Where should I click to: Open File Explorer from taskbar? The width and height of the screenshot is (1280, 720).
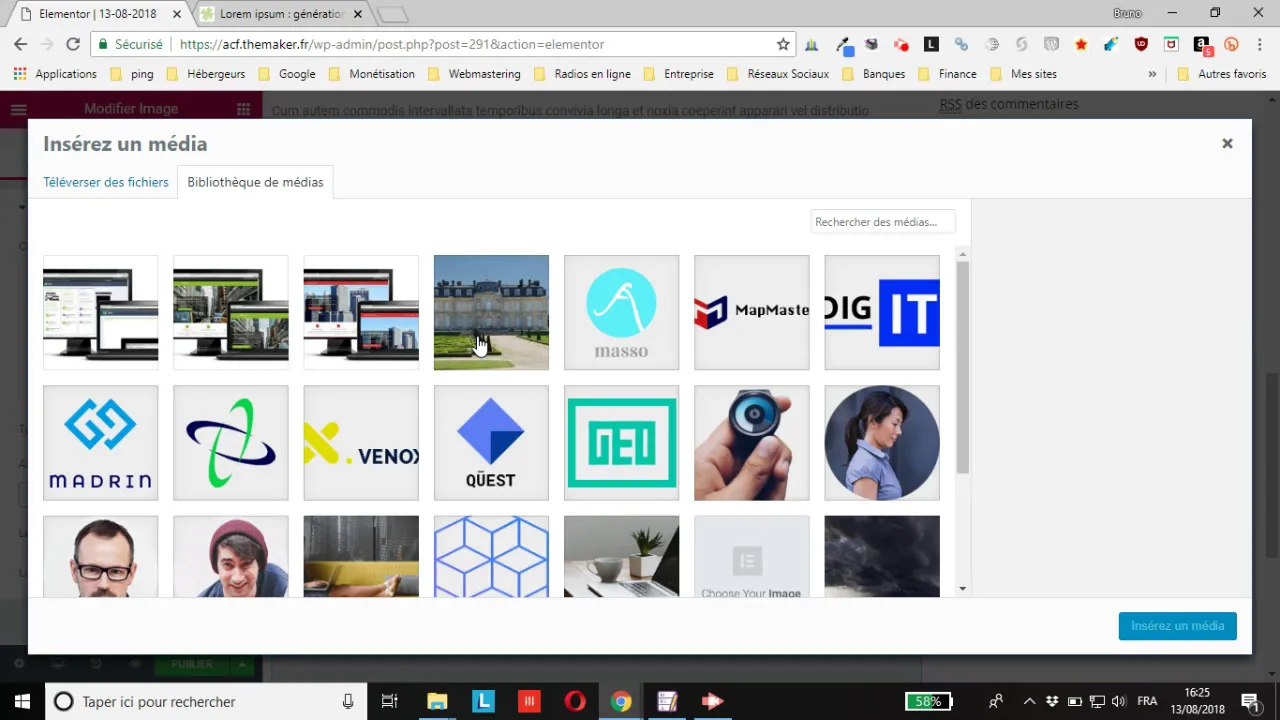[x=437, y=701]
